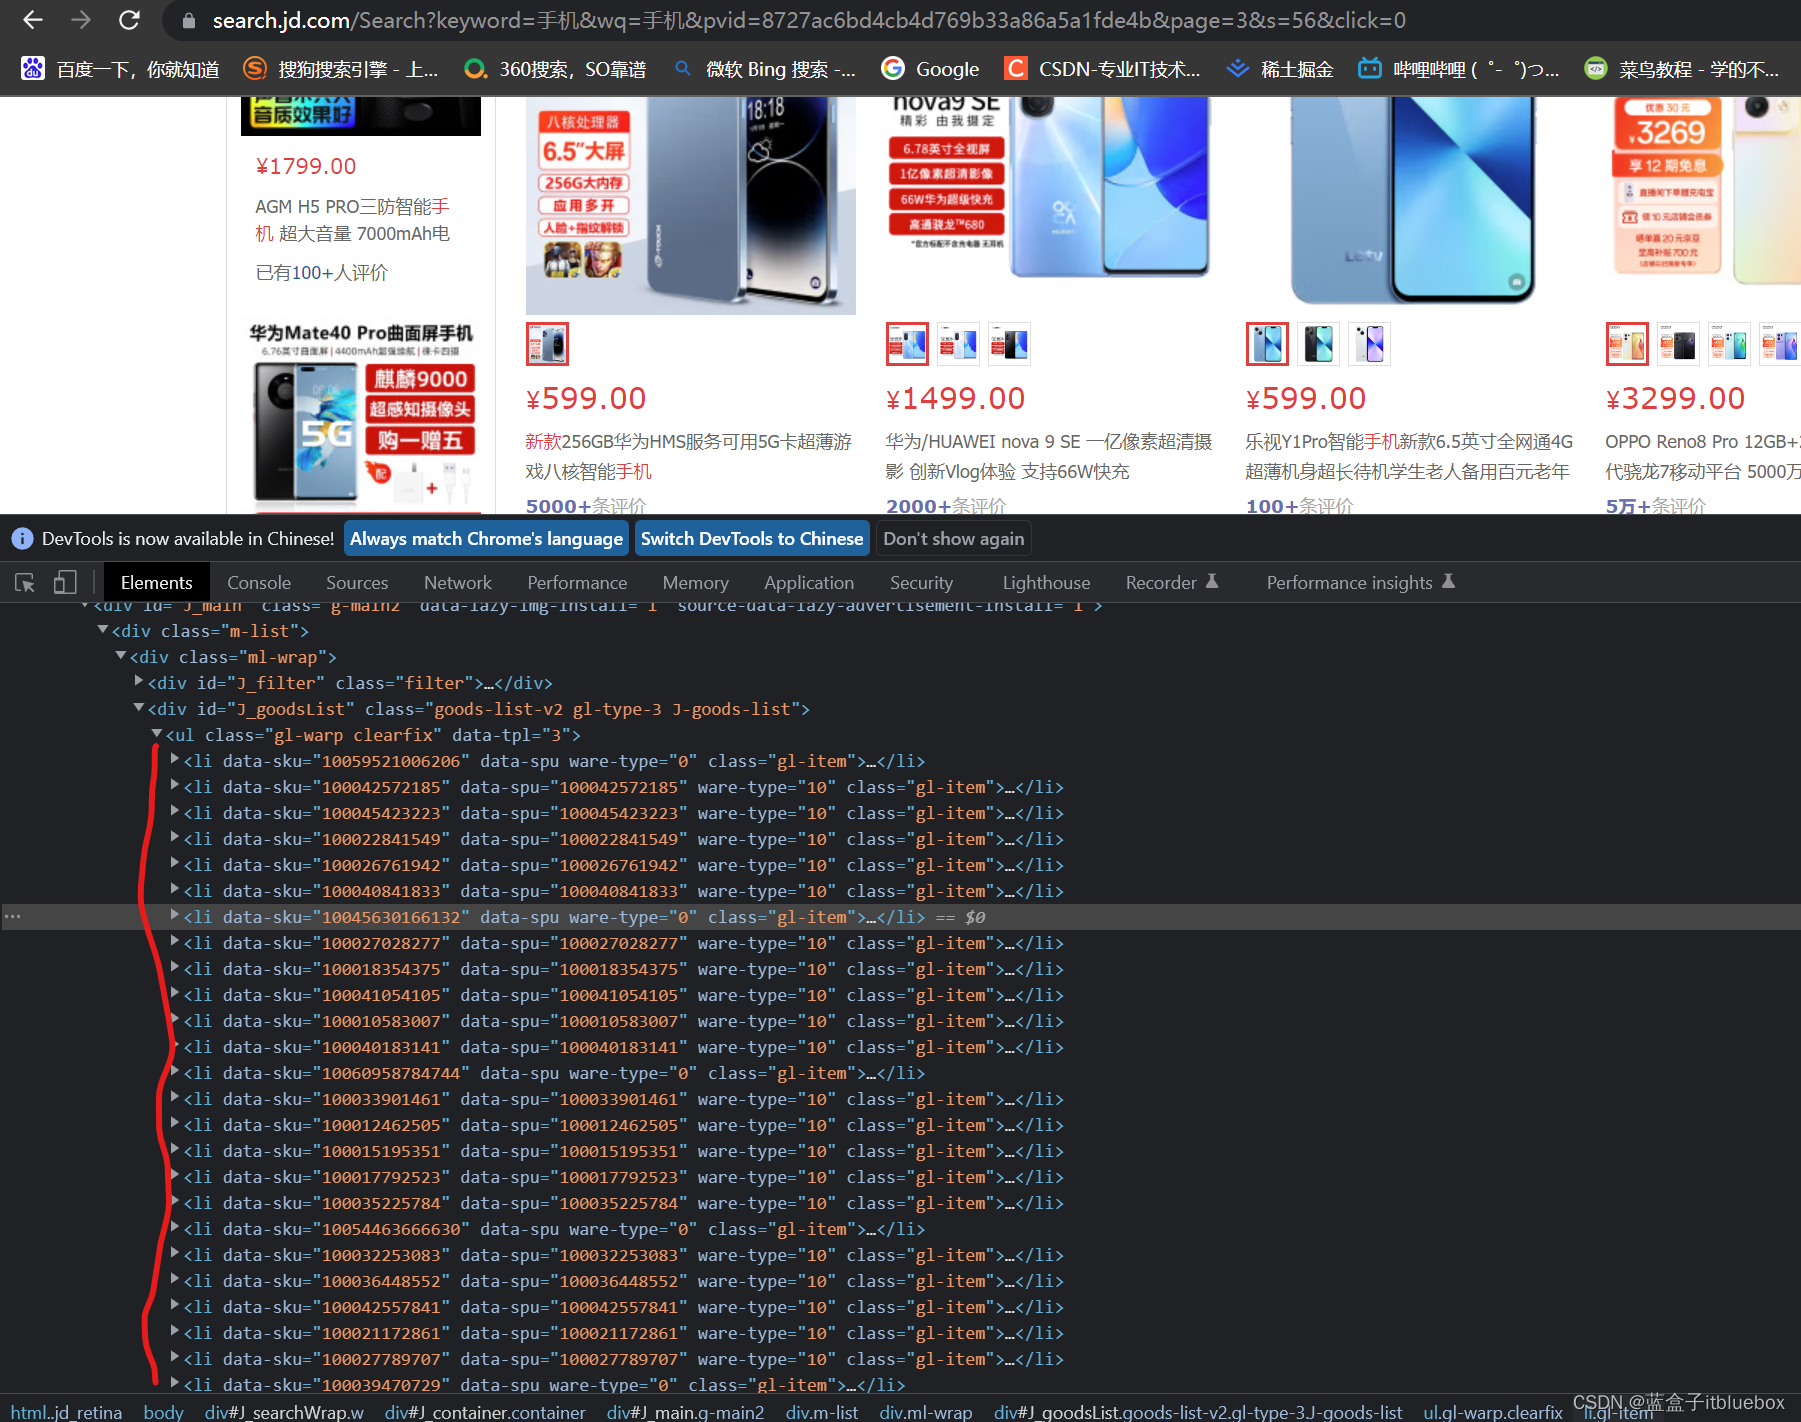
Task: Click the Recorder tab flask icon
Action: click(1212, 581)
